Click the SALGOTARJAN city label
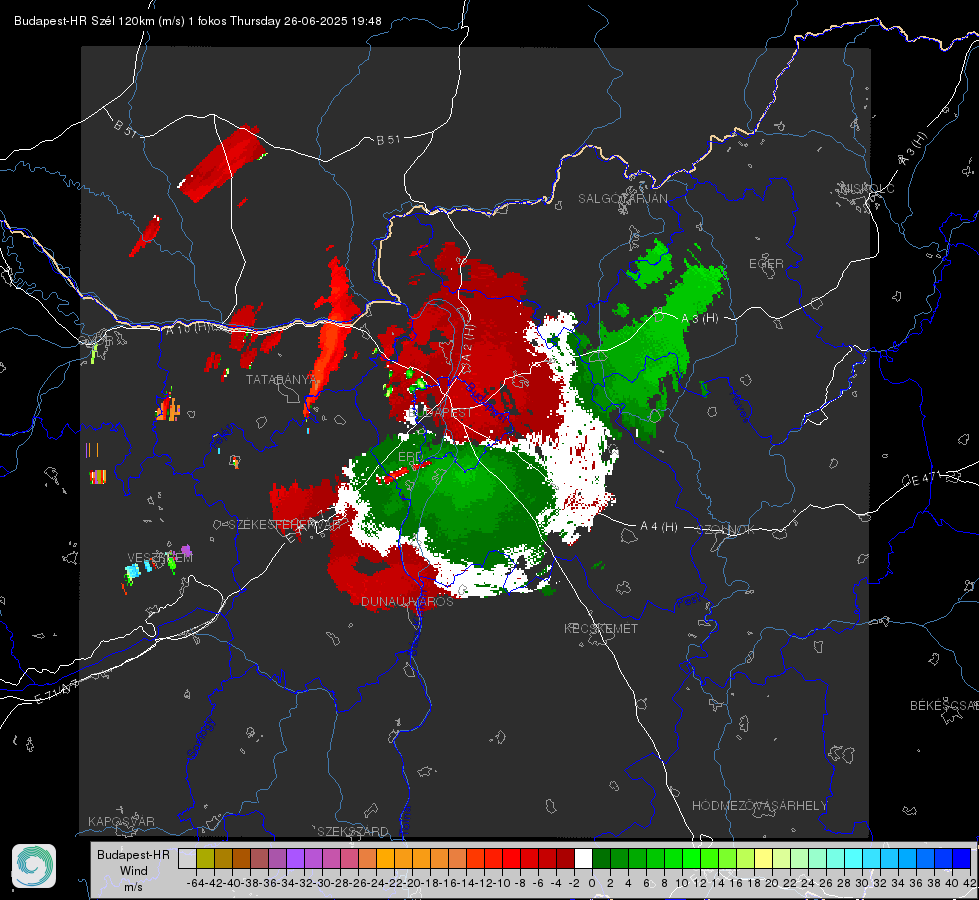Viewport: 979px width, 900px height. (x=622, y=199)
